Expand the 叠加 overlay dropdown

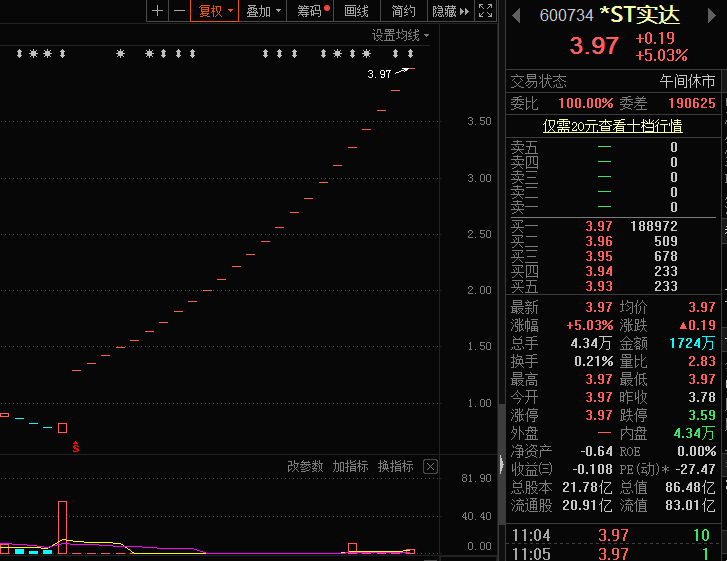tap(263, 11)
